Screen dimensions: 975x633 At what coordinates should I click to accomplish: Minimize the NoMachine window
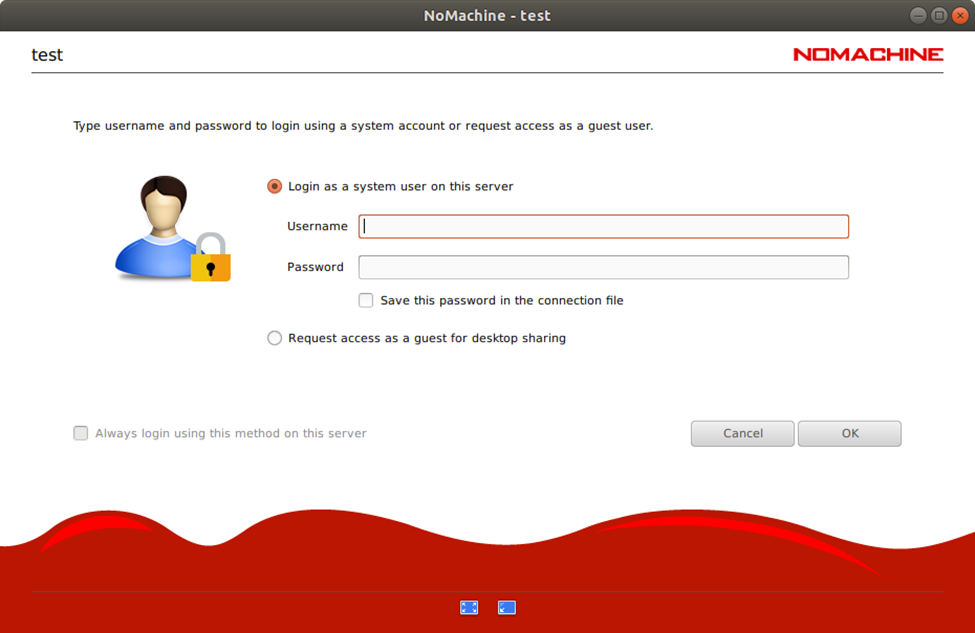click(918, 16)
